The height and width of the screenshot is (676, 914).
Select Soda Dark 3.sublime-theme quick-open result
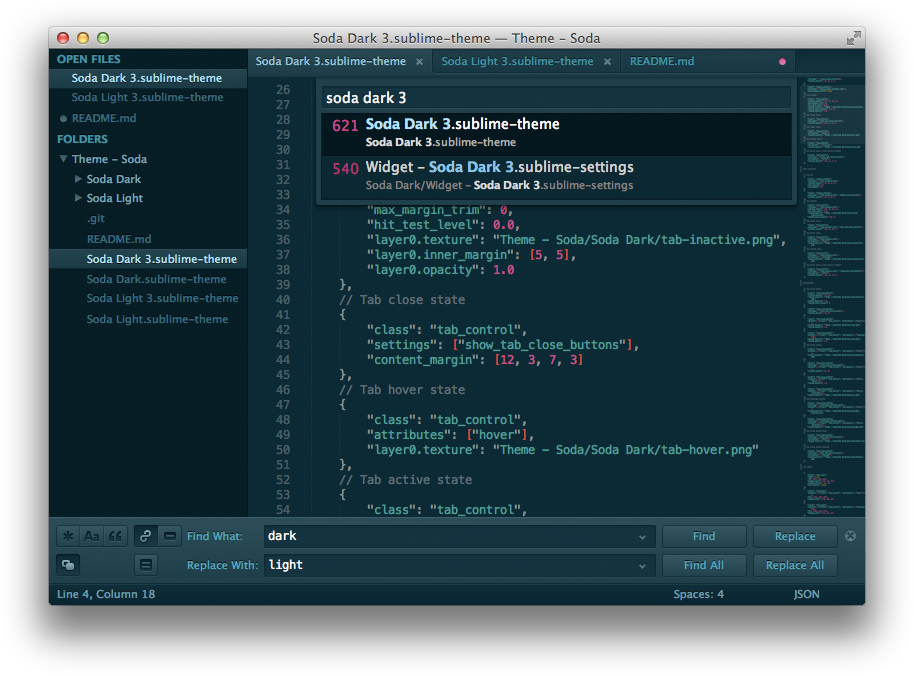[x=557, y=133]
